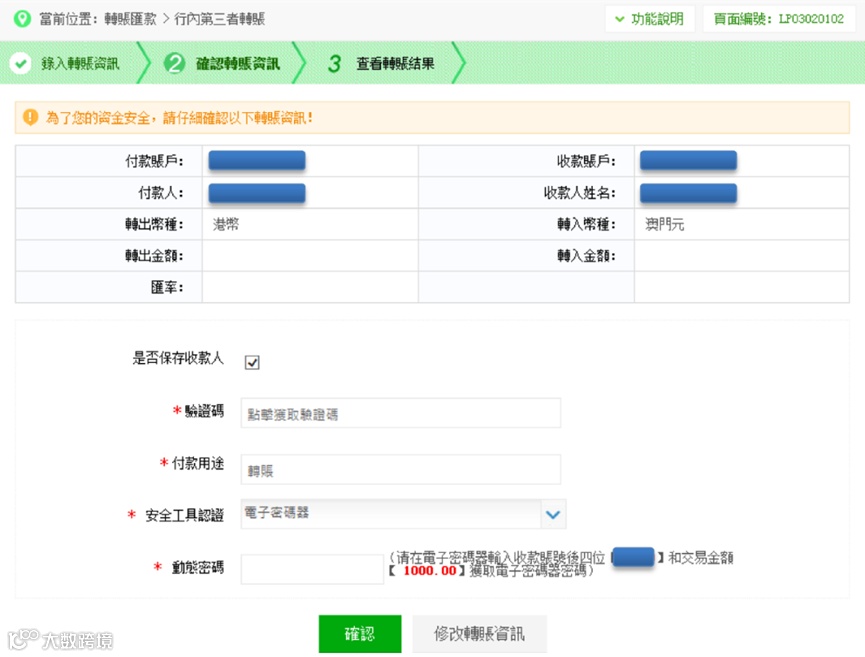Click the 轉出幣種 label
The width and height of the screenshot is (865, 657).
pyautogui.click(x=154, y=224)
